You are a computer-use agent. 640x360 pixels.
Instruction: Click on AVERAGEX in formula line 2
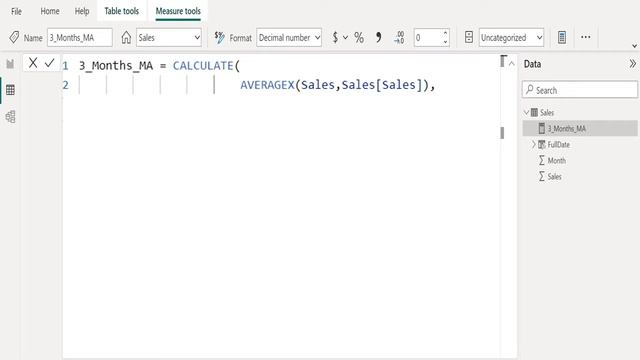pos(267,85)
